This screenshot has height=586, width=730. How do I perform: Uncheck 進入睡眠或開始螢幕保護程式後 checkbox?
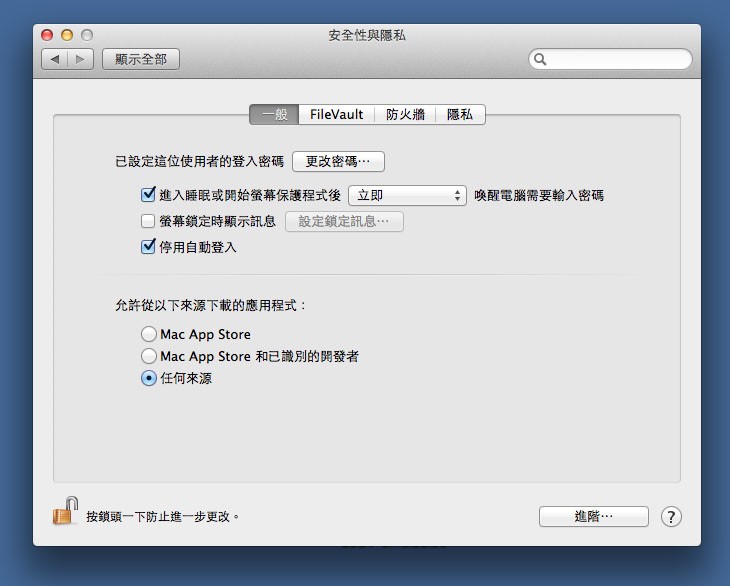pyautogui.click(x=148, y=194)
